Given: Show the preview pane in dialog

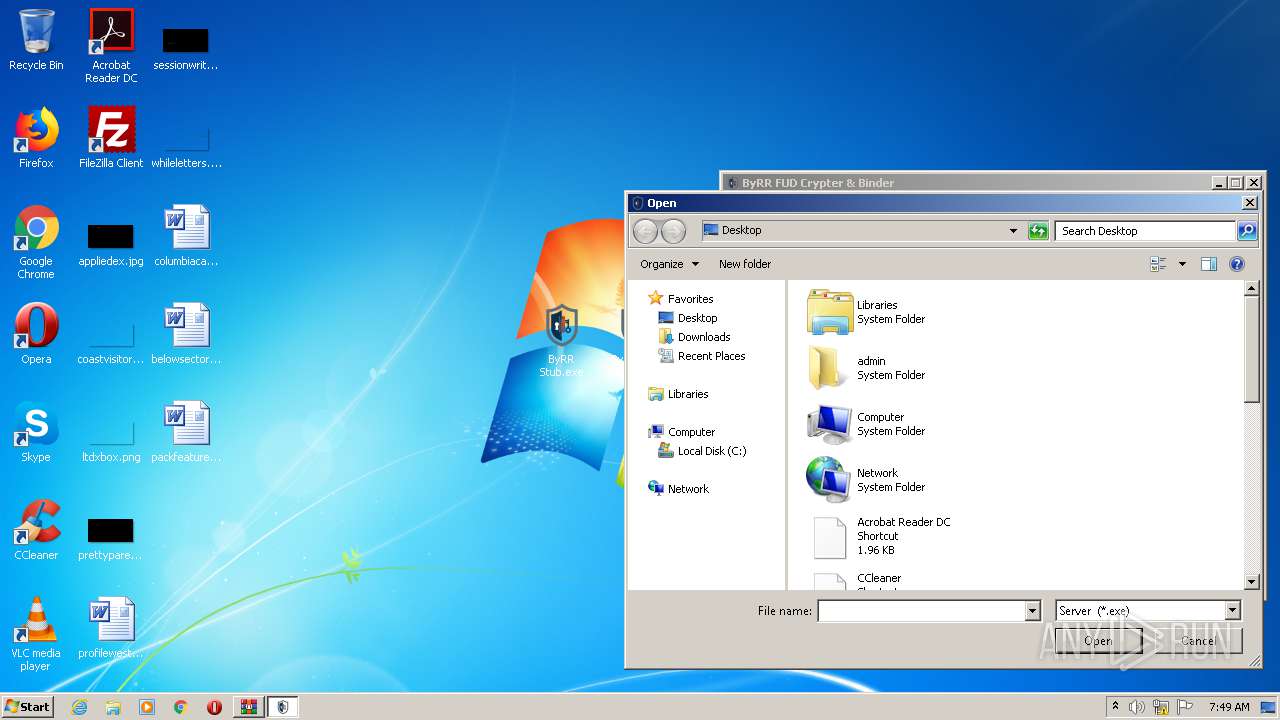Looking at the screenshot, I should 1209,264.
